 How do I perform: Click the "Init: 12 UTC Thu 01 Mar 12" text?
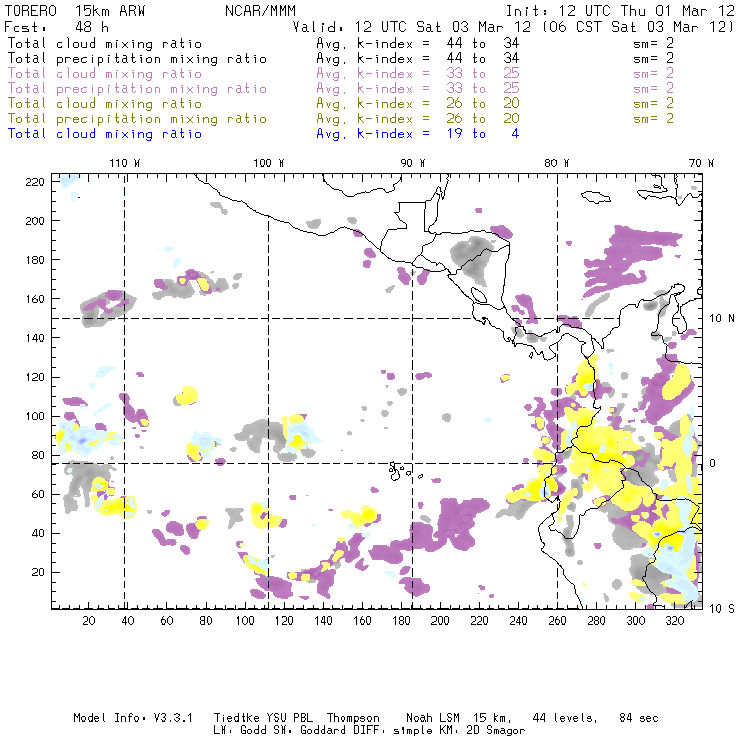(620, 11)
